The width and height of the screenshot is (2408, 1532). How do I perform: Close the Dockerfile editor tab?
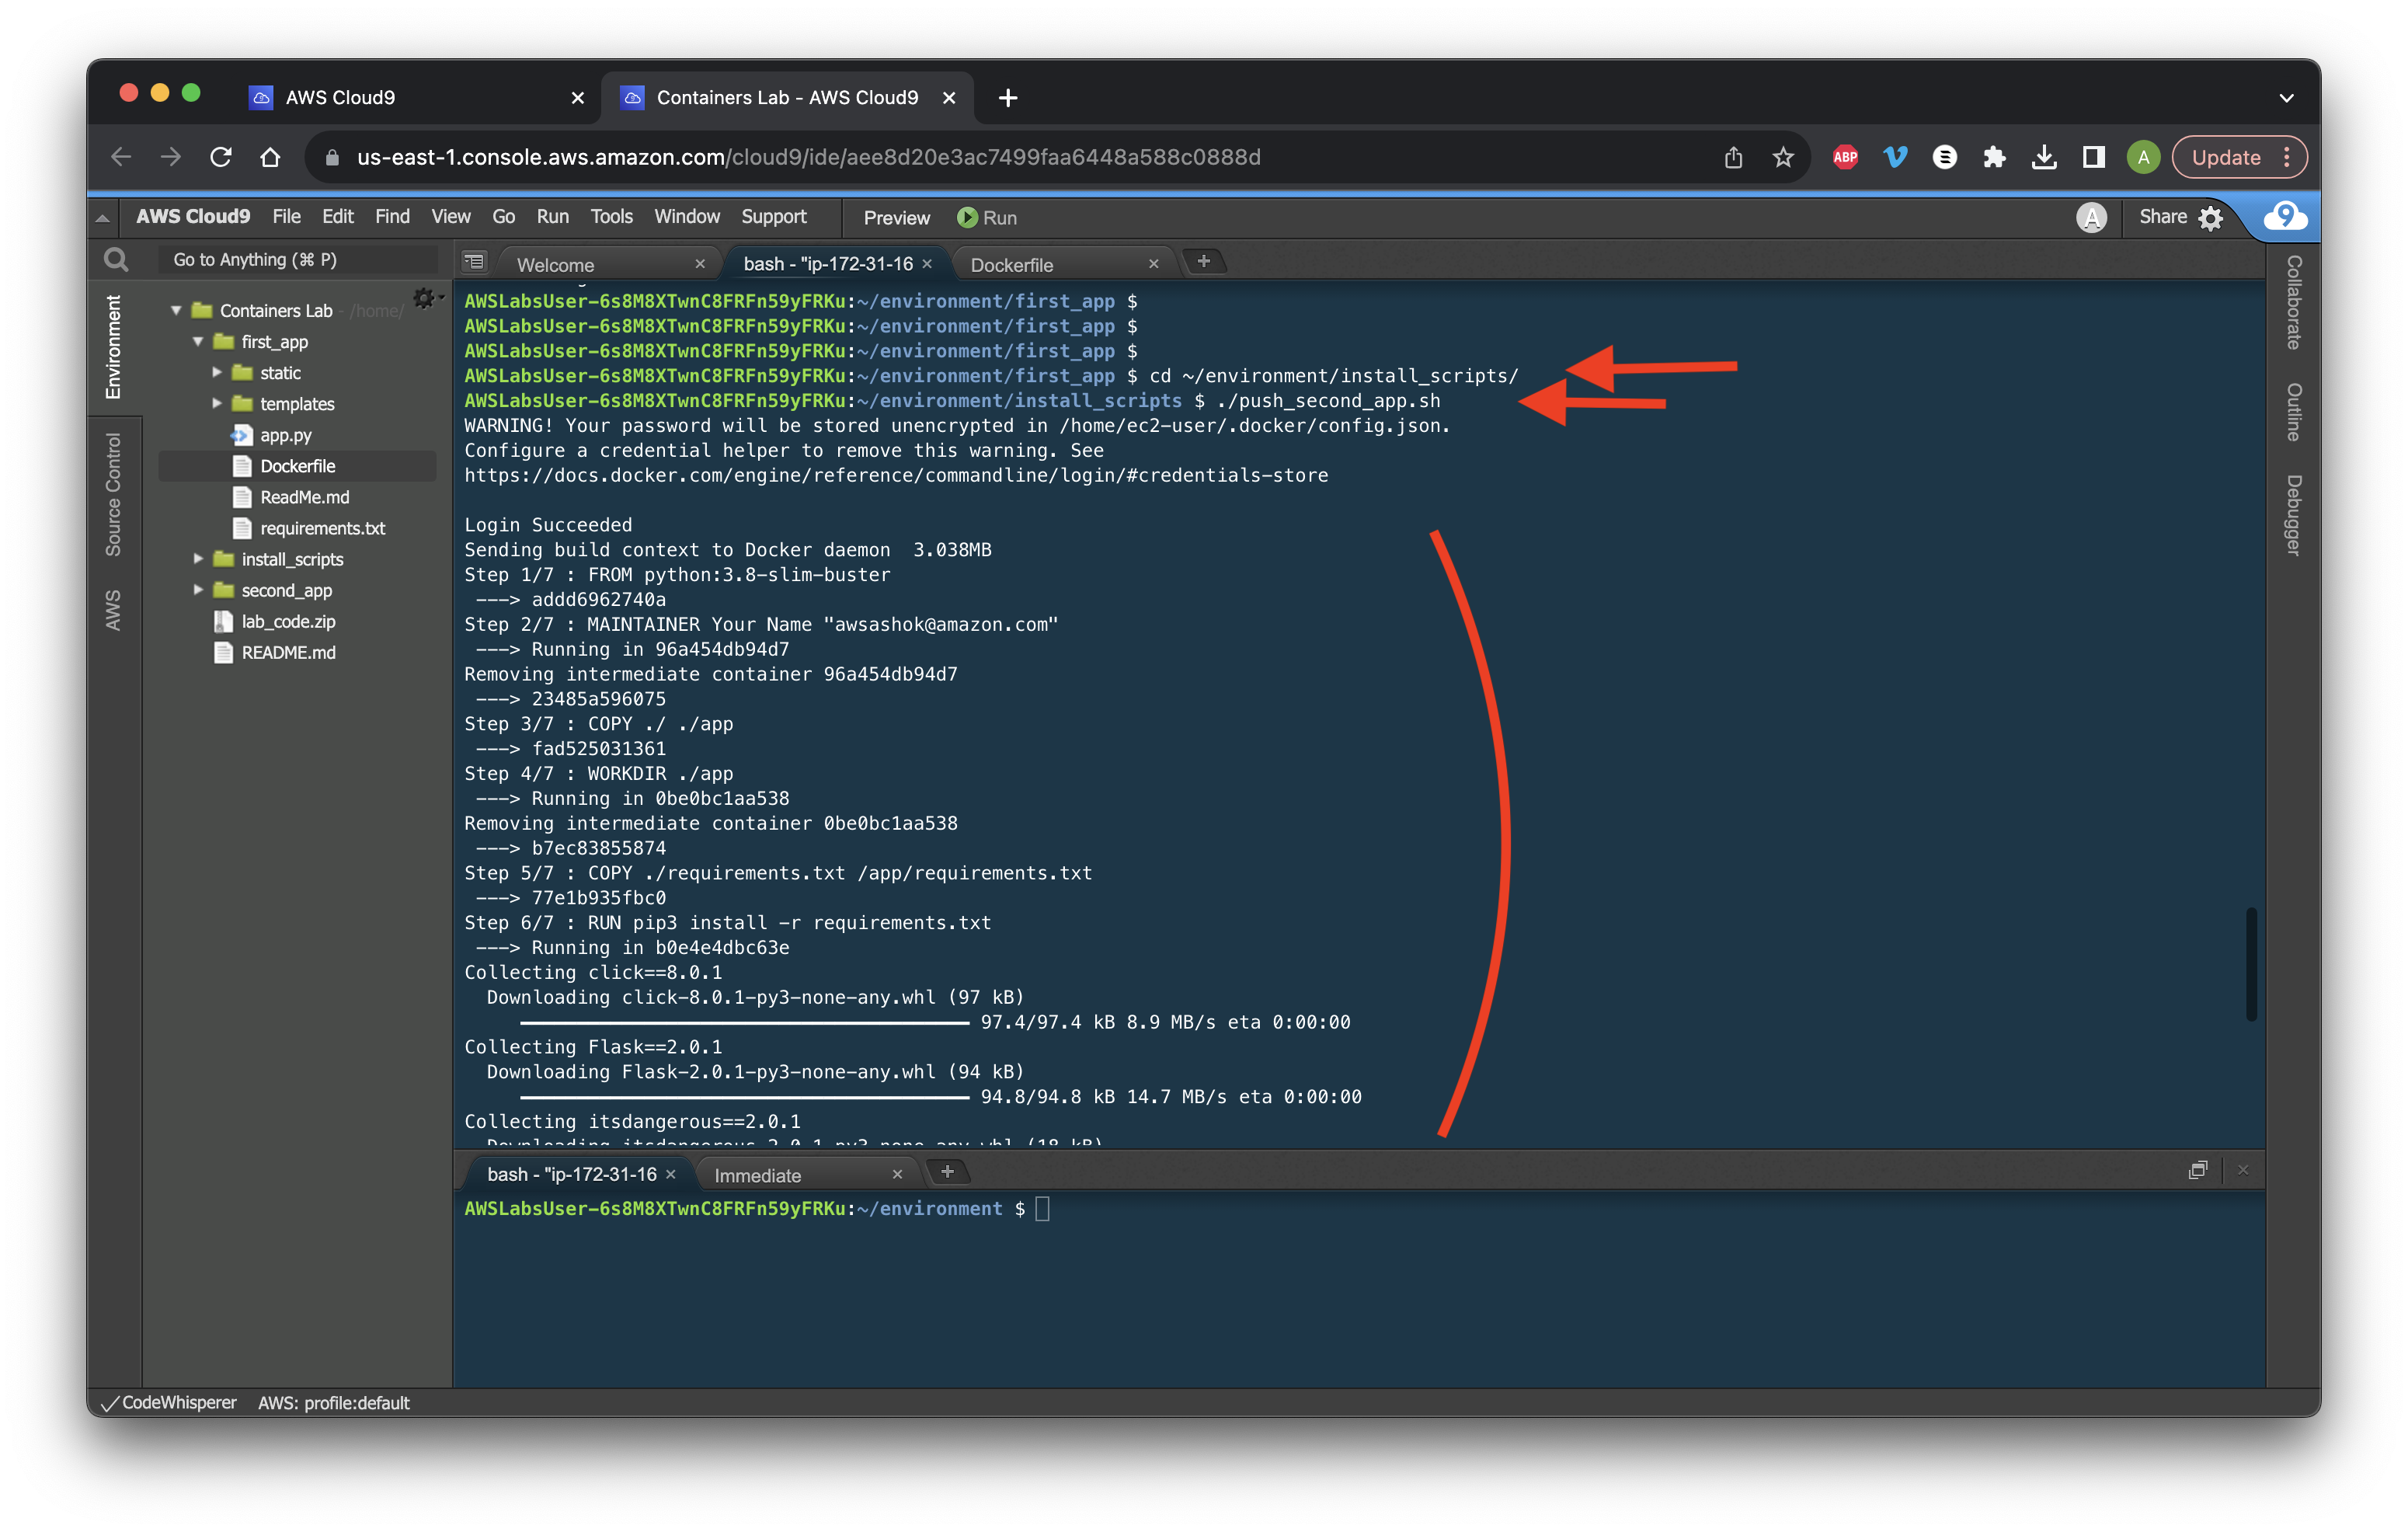(x=1153, y=264)
